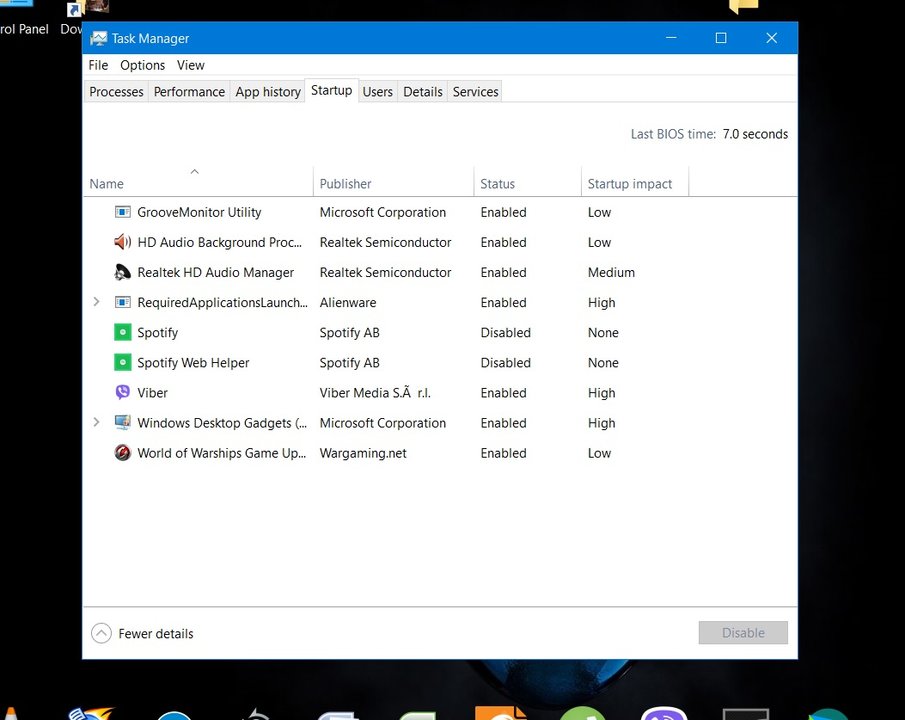Expand the RequiredApplicationsLauncher group
Screen dimensions: 905x720
(96, 302)
